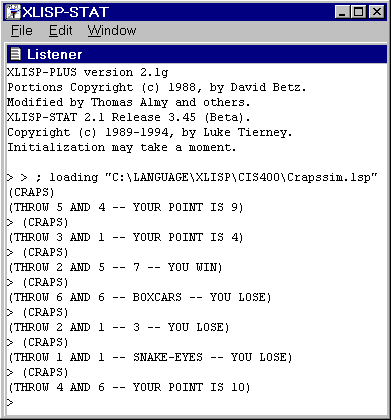Image resolution: width=391 pixels, height=420 pixels.
Task: Click the line "XLISP-PLUS version 2.1g"
Action: tap(88, 72)
